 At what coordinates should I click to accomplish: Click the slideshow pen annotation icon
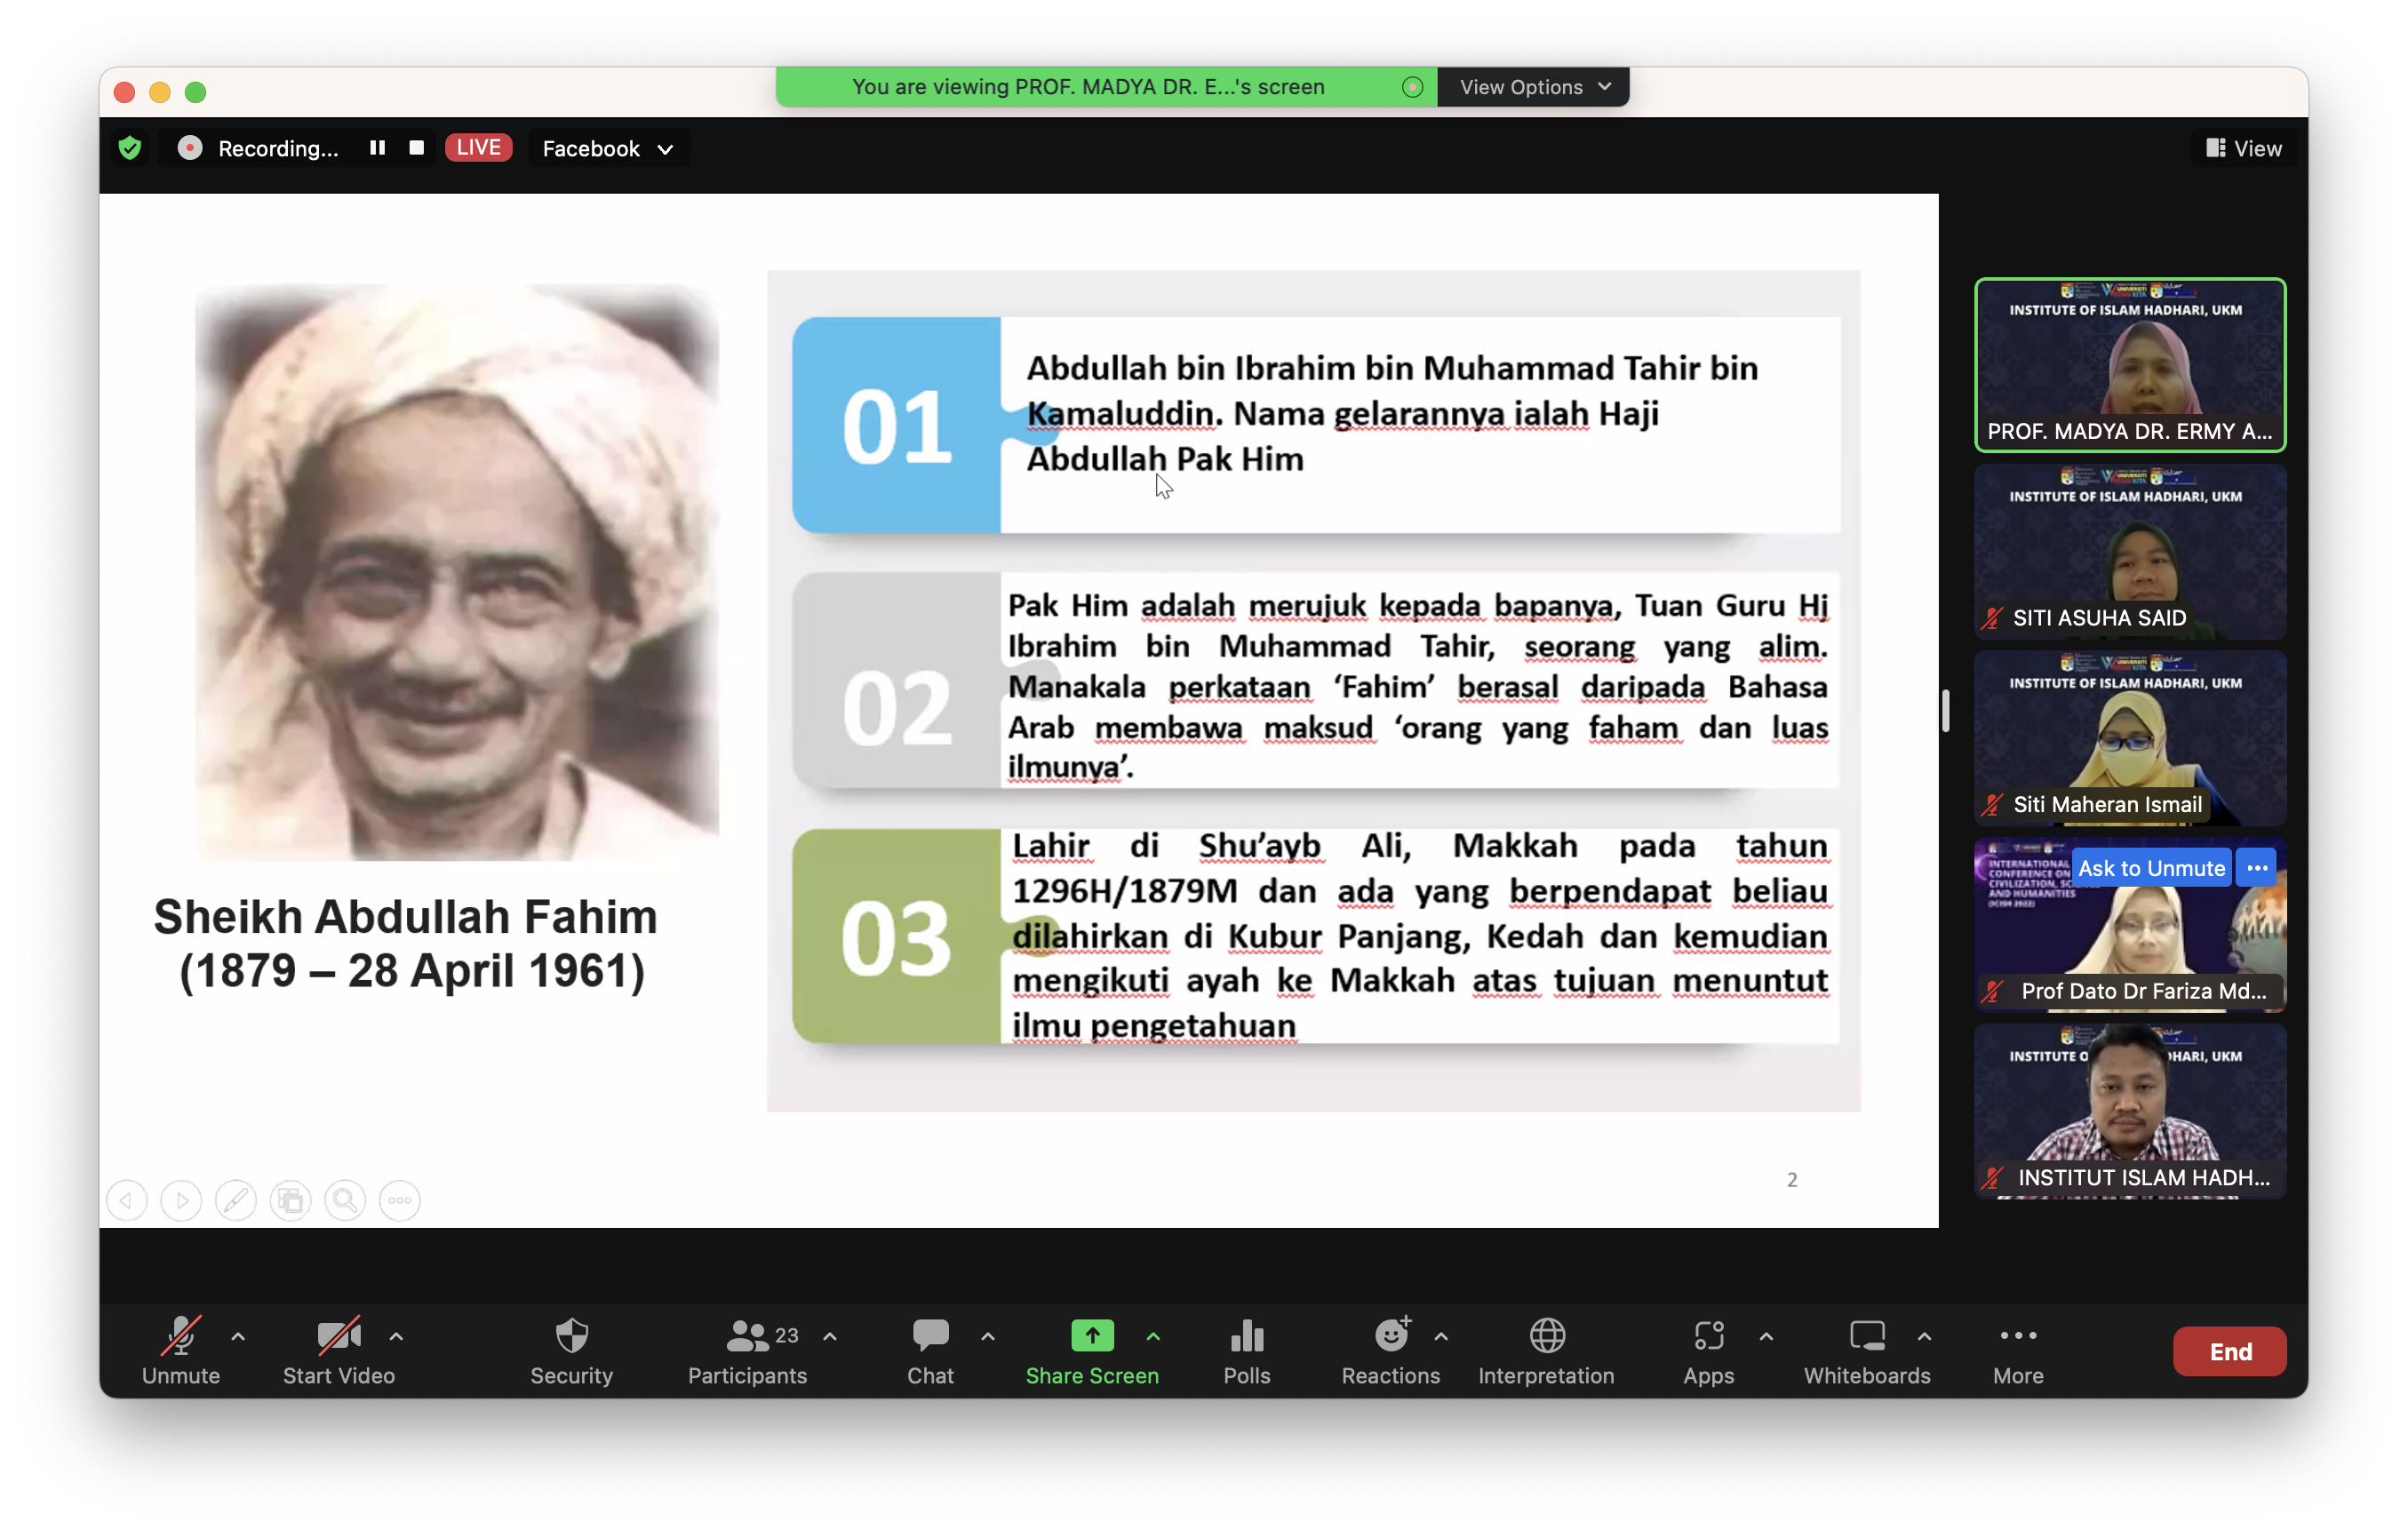pos(236,1200)
